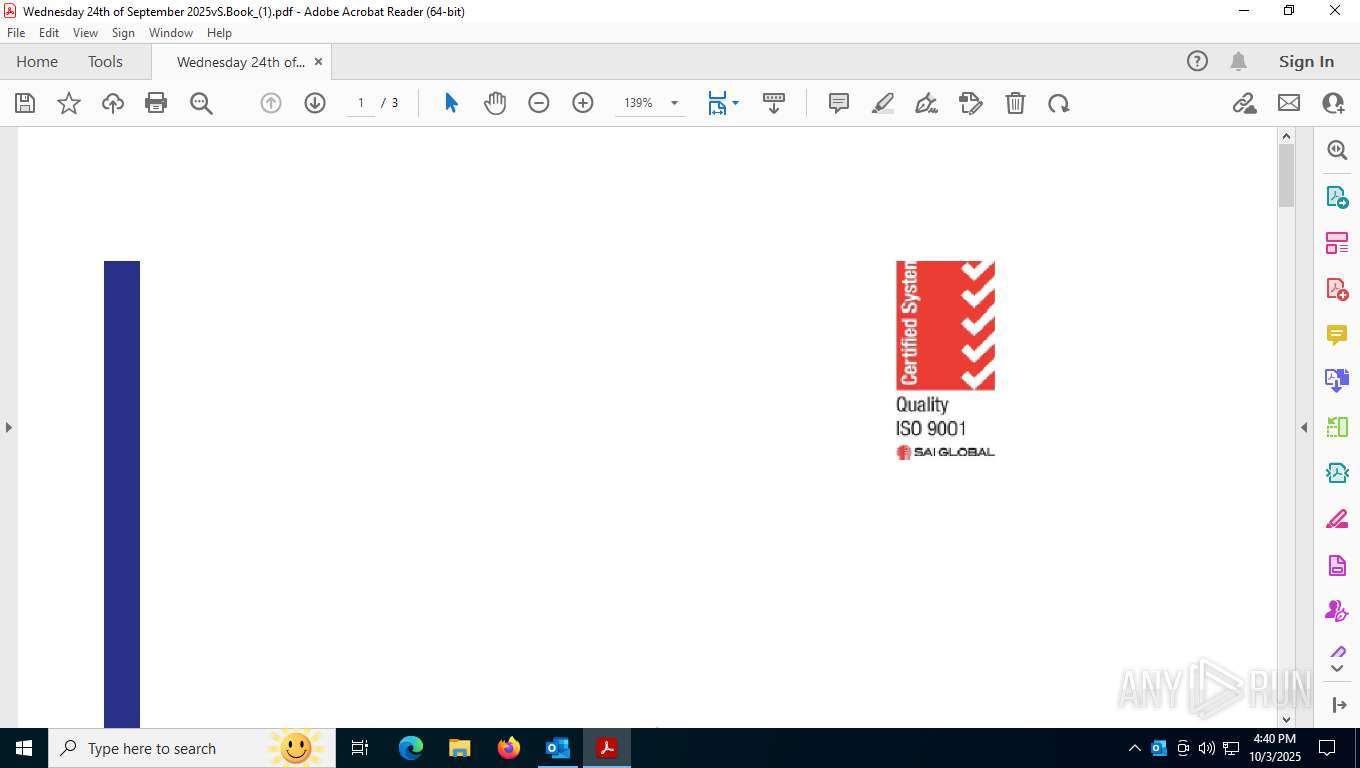Click the vertical scrollbar thumb
Image resolution: width=1360 pixels, height=768 pixels.
tap(1286, 176)
